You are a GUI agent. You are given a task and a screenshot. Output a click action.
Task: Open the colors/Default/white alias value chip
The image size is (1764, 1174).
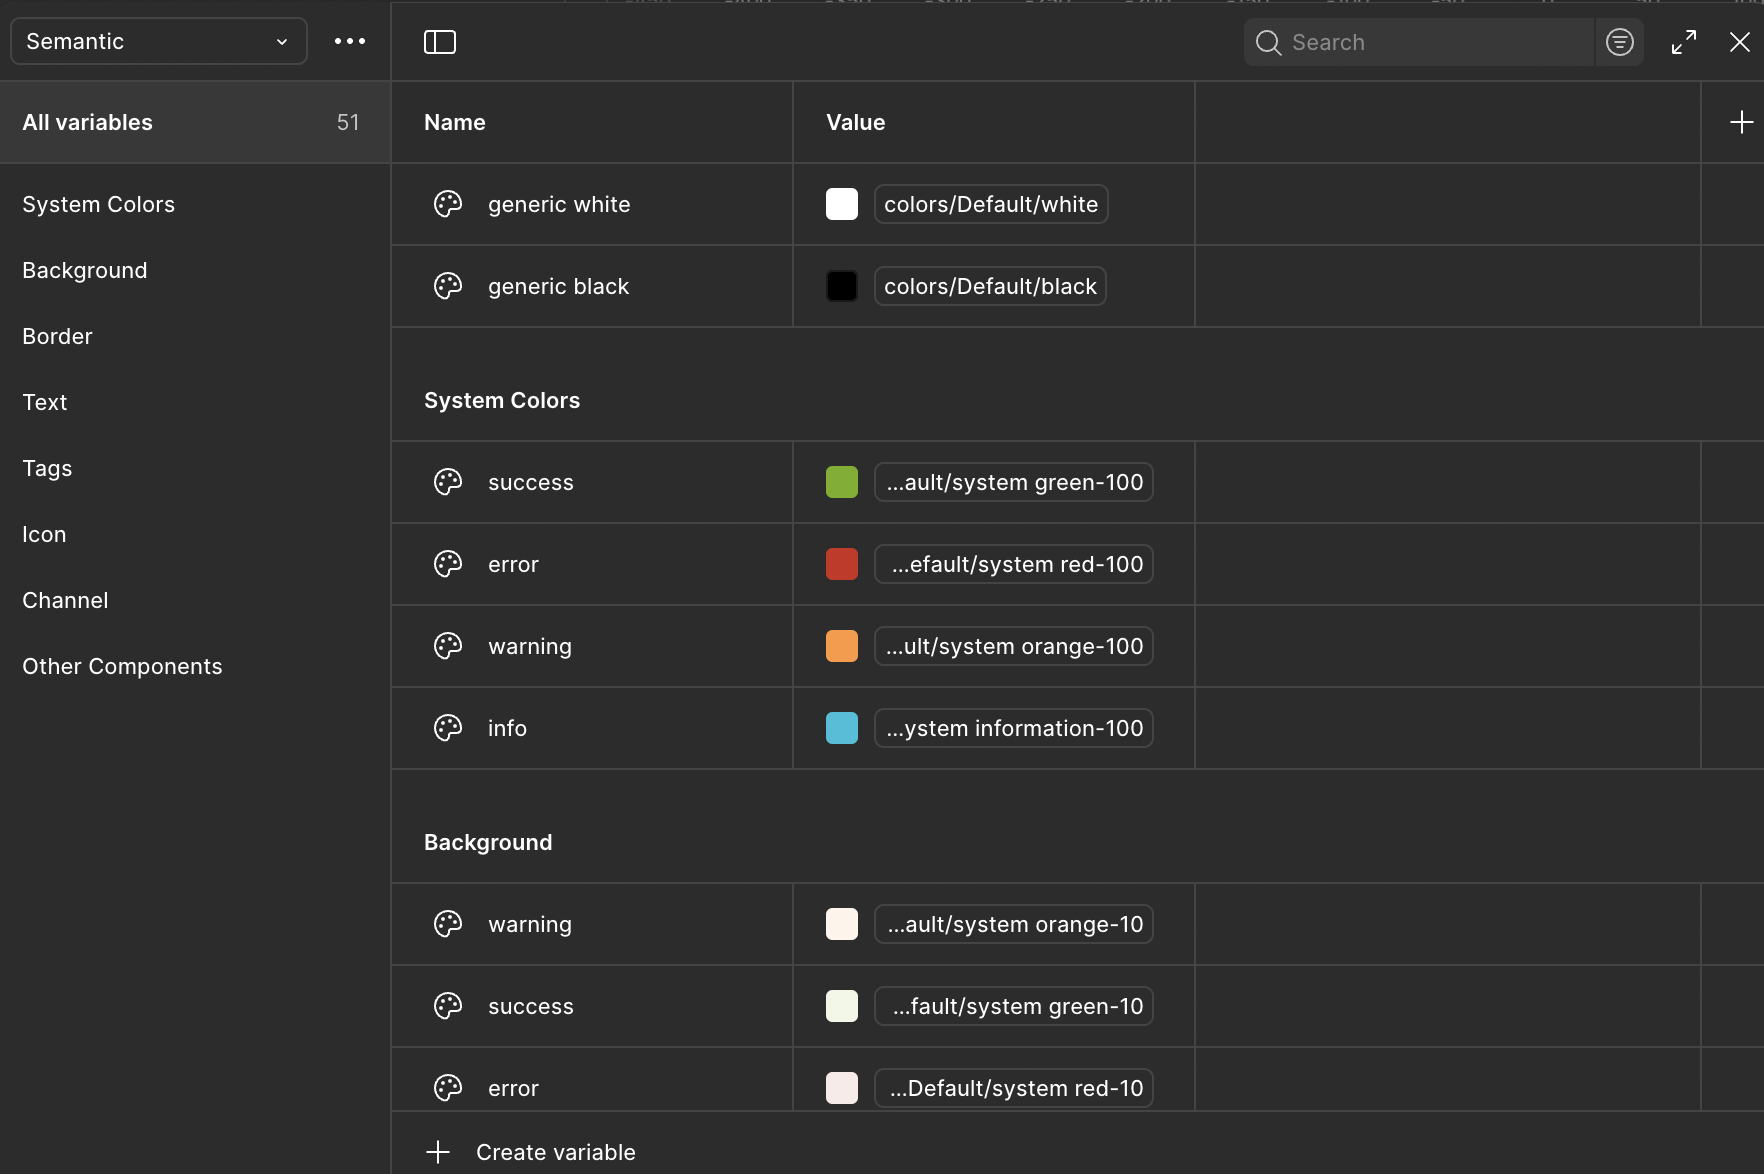coord(990,204)
